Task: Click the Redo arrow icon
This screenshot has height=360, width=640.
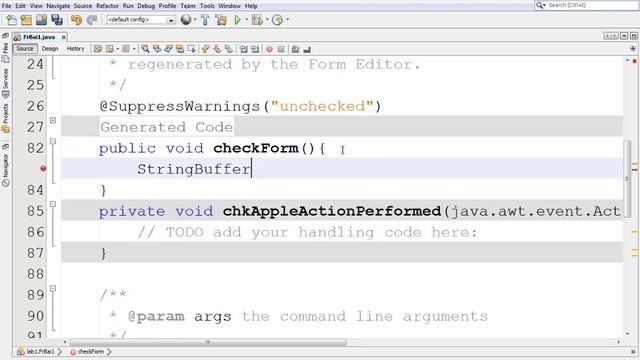Action: tap(92, 20)
